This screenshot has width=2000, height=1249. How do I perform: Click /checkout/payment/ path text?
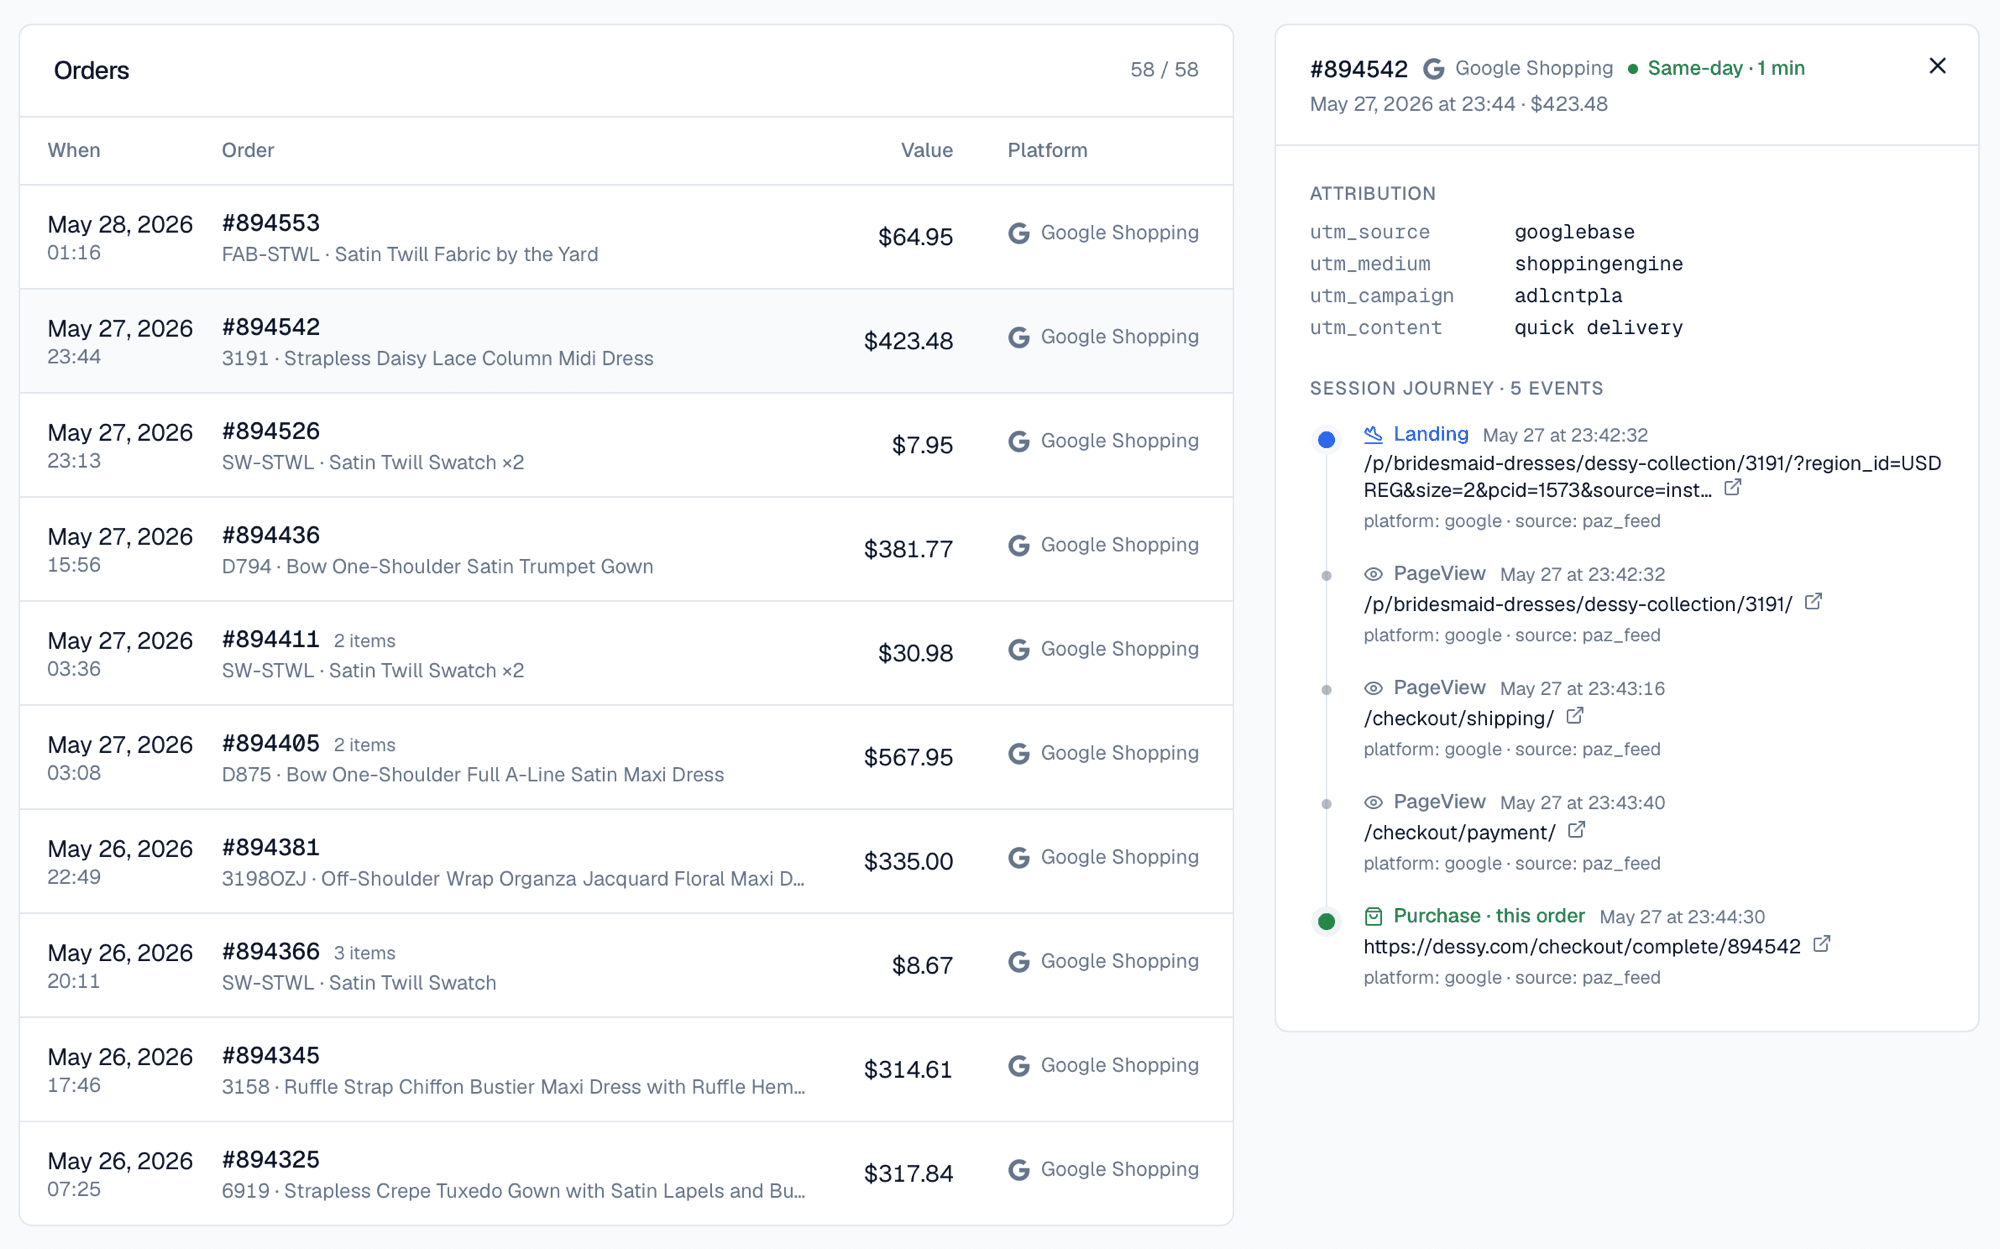(x=1459, y=832)
